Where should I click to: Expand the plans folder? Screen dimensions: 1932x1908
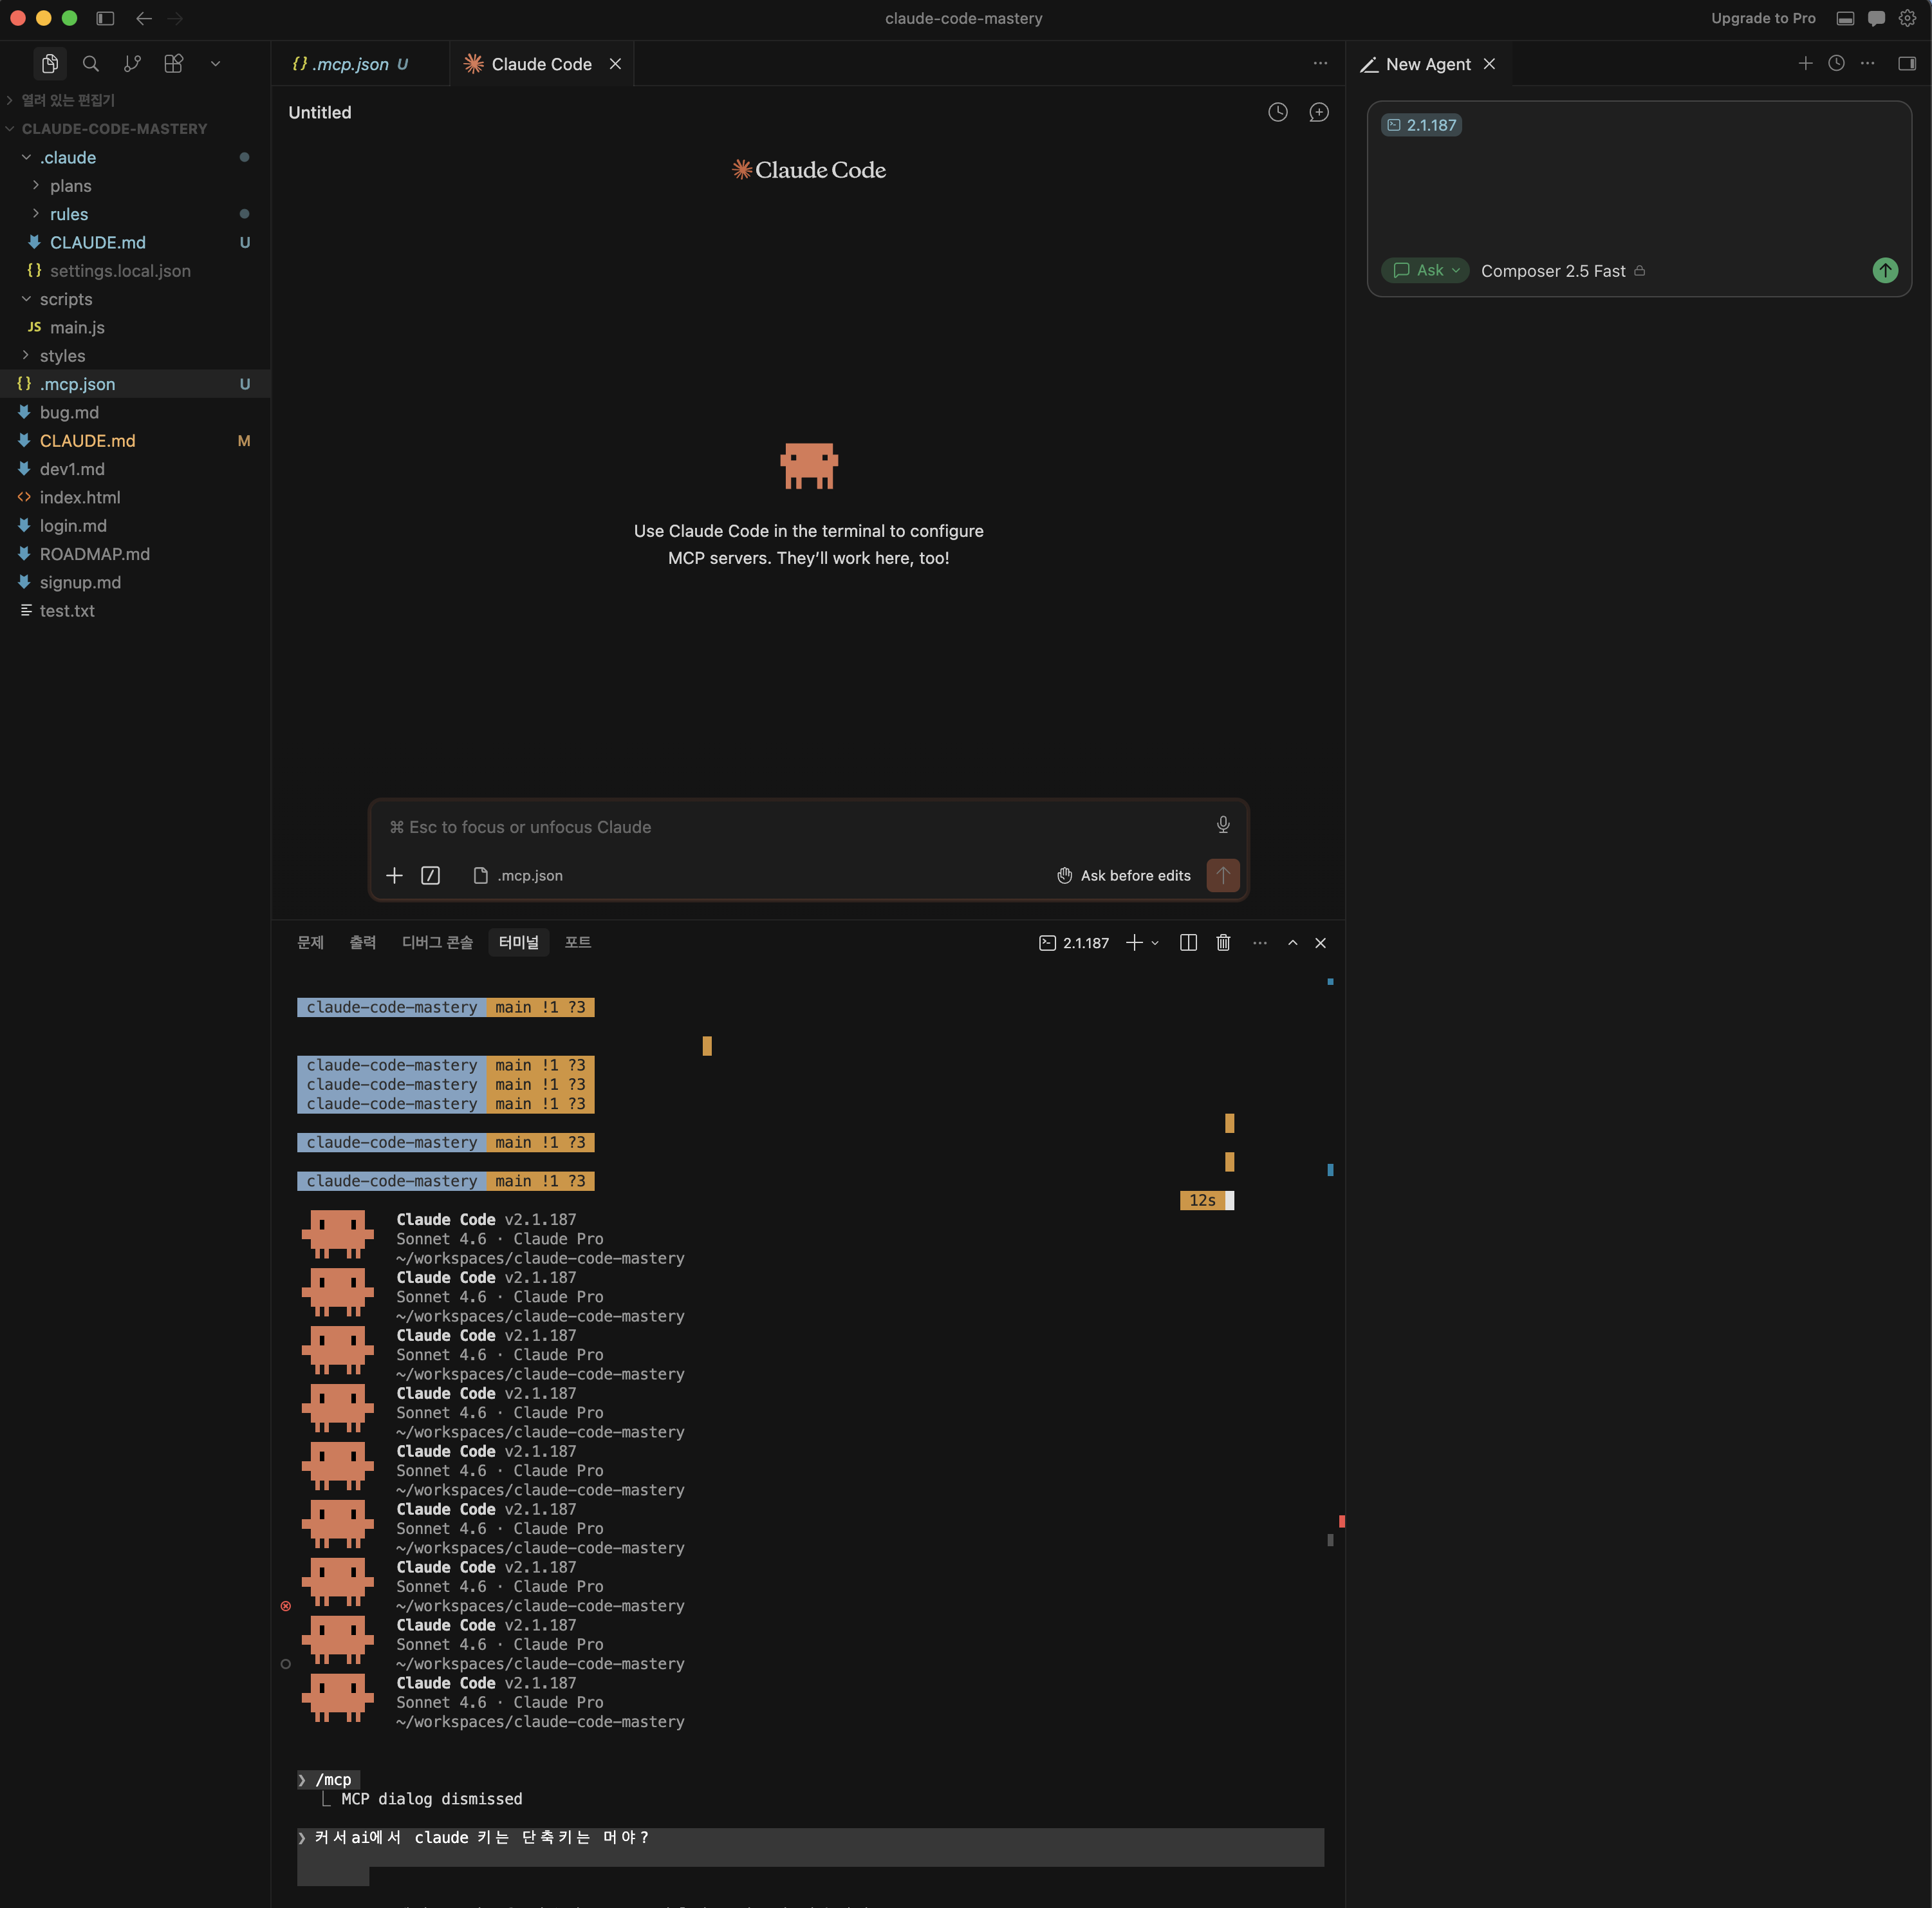coord(135,186)
